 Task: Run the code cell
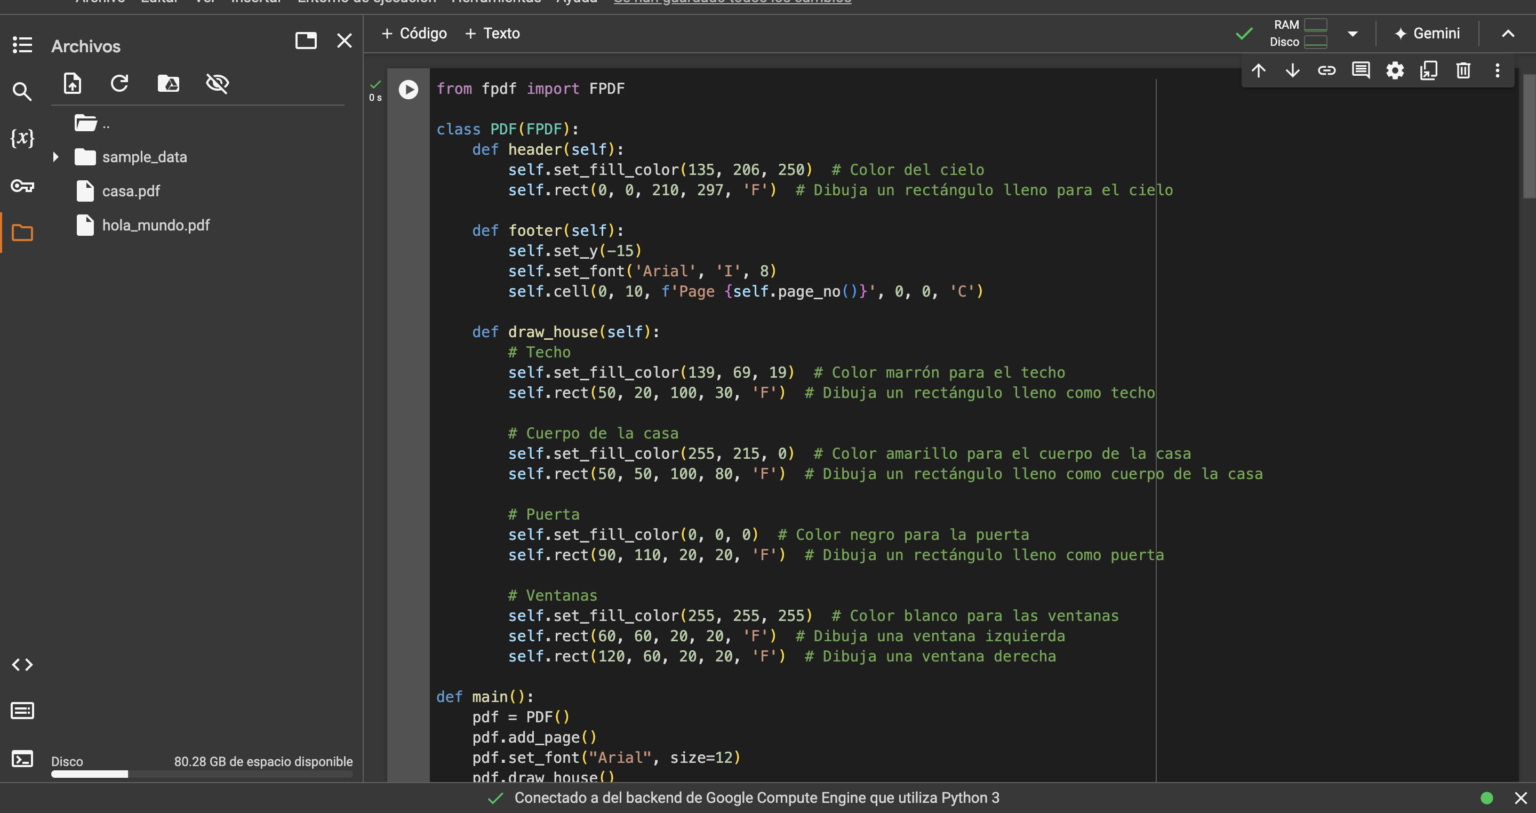coord(408,89)
